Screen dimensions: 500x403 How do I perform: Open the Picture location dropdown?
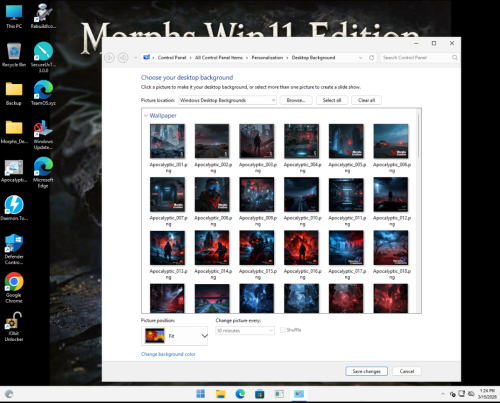pos(228,100)
